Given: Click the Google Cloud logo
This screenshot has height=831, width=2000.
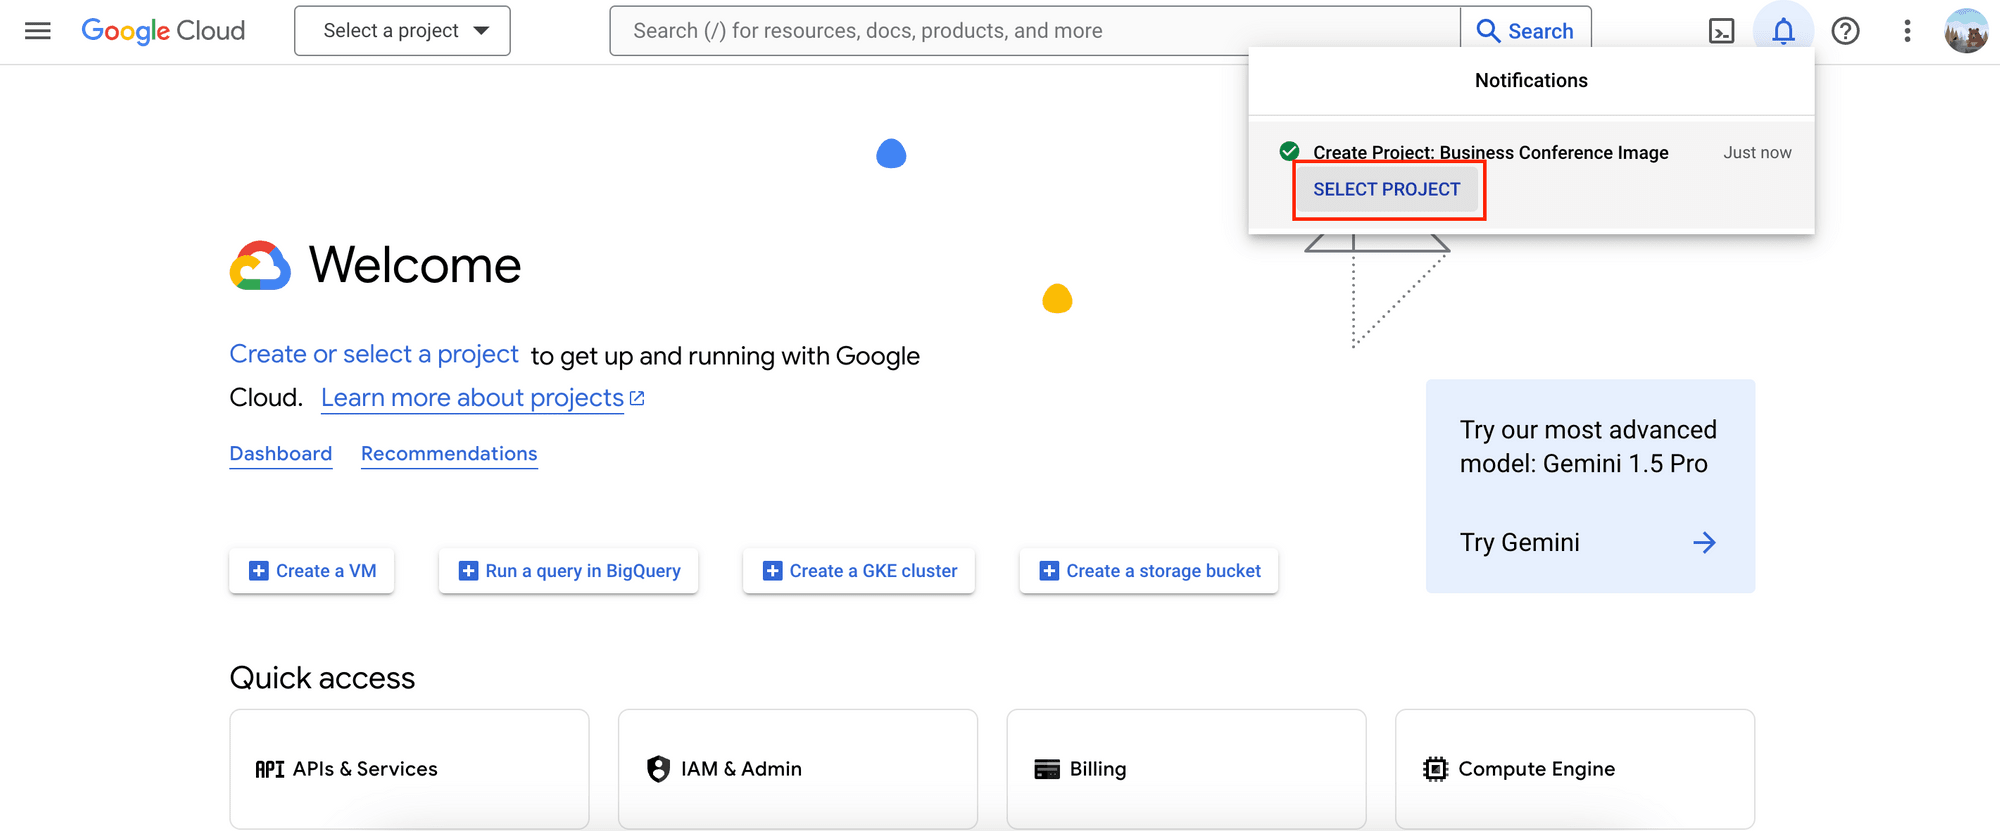Looking at the screenshot, I should point(163,31).
